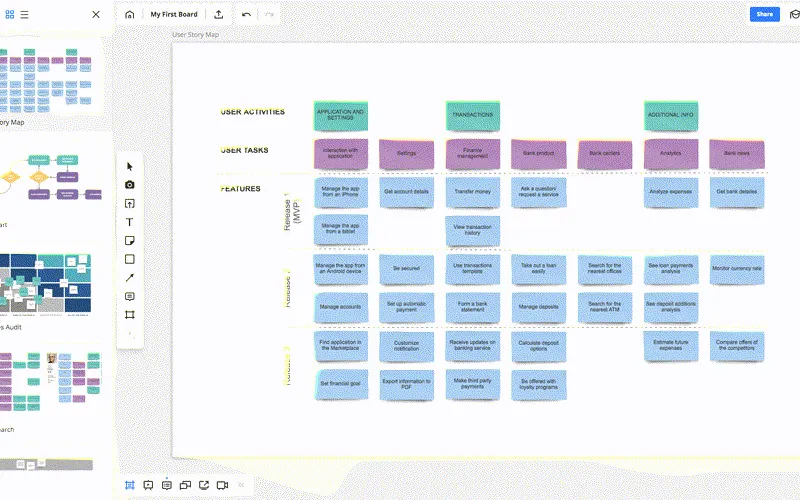Select the Text tool

point(130,222)
